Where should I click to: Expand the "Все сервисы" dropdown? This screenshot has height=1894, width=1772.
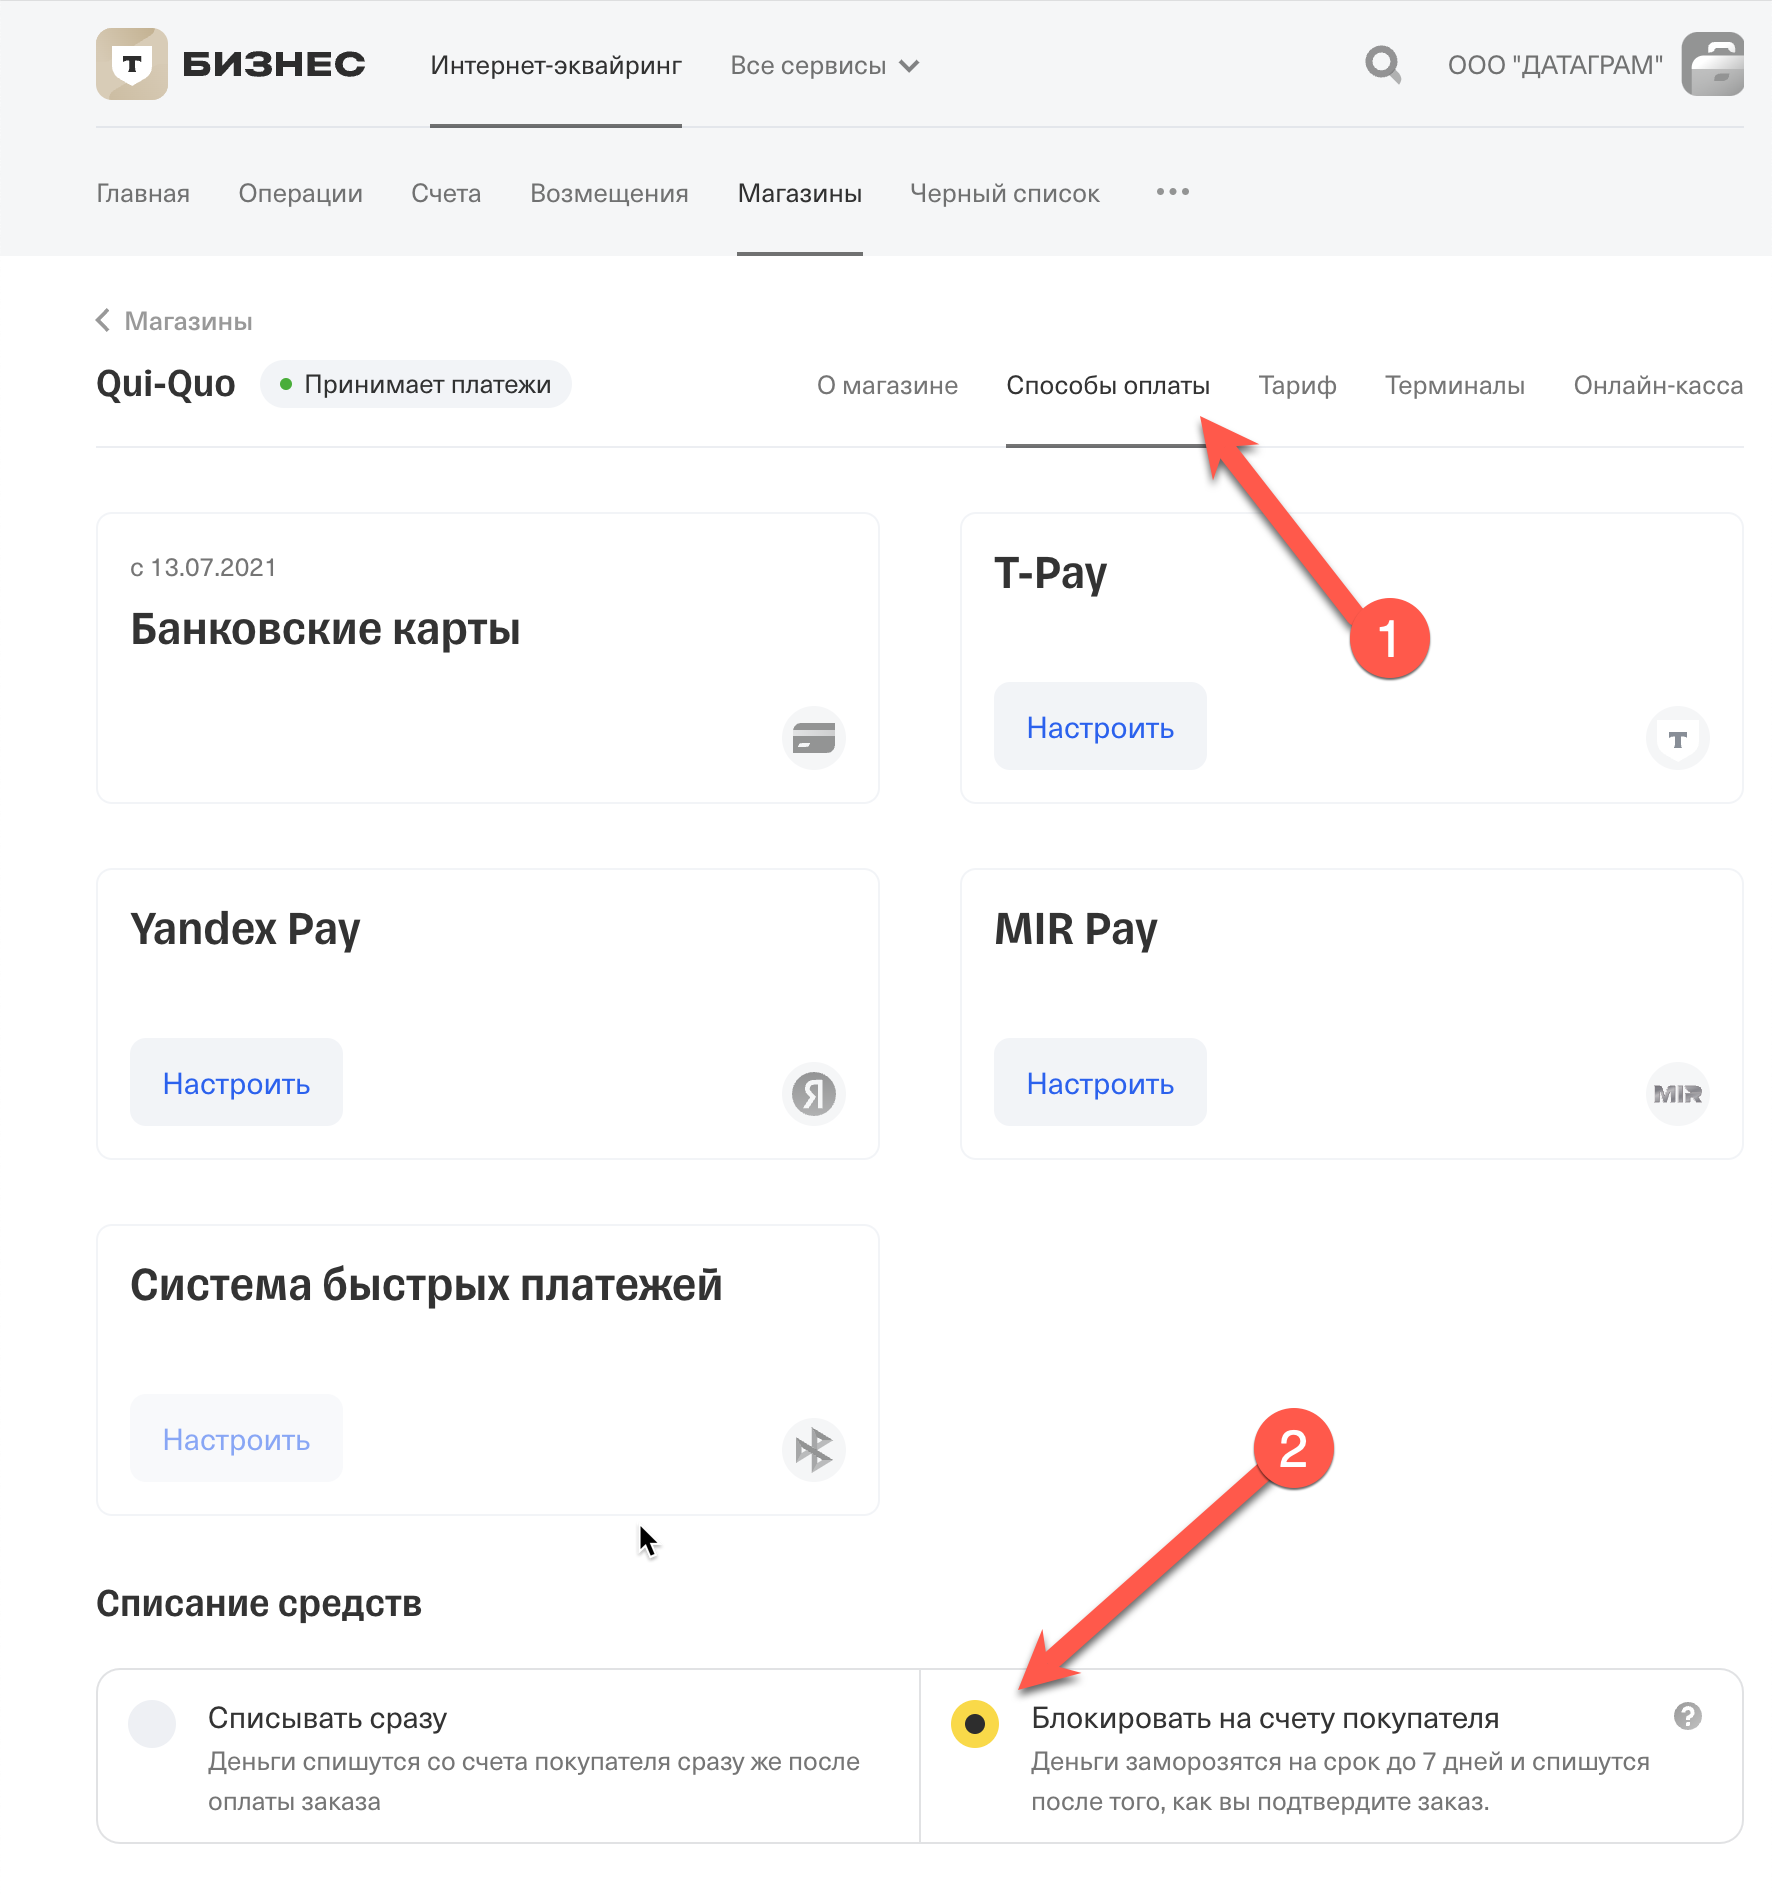pos(824,66)
